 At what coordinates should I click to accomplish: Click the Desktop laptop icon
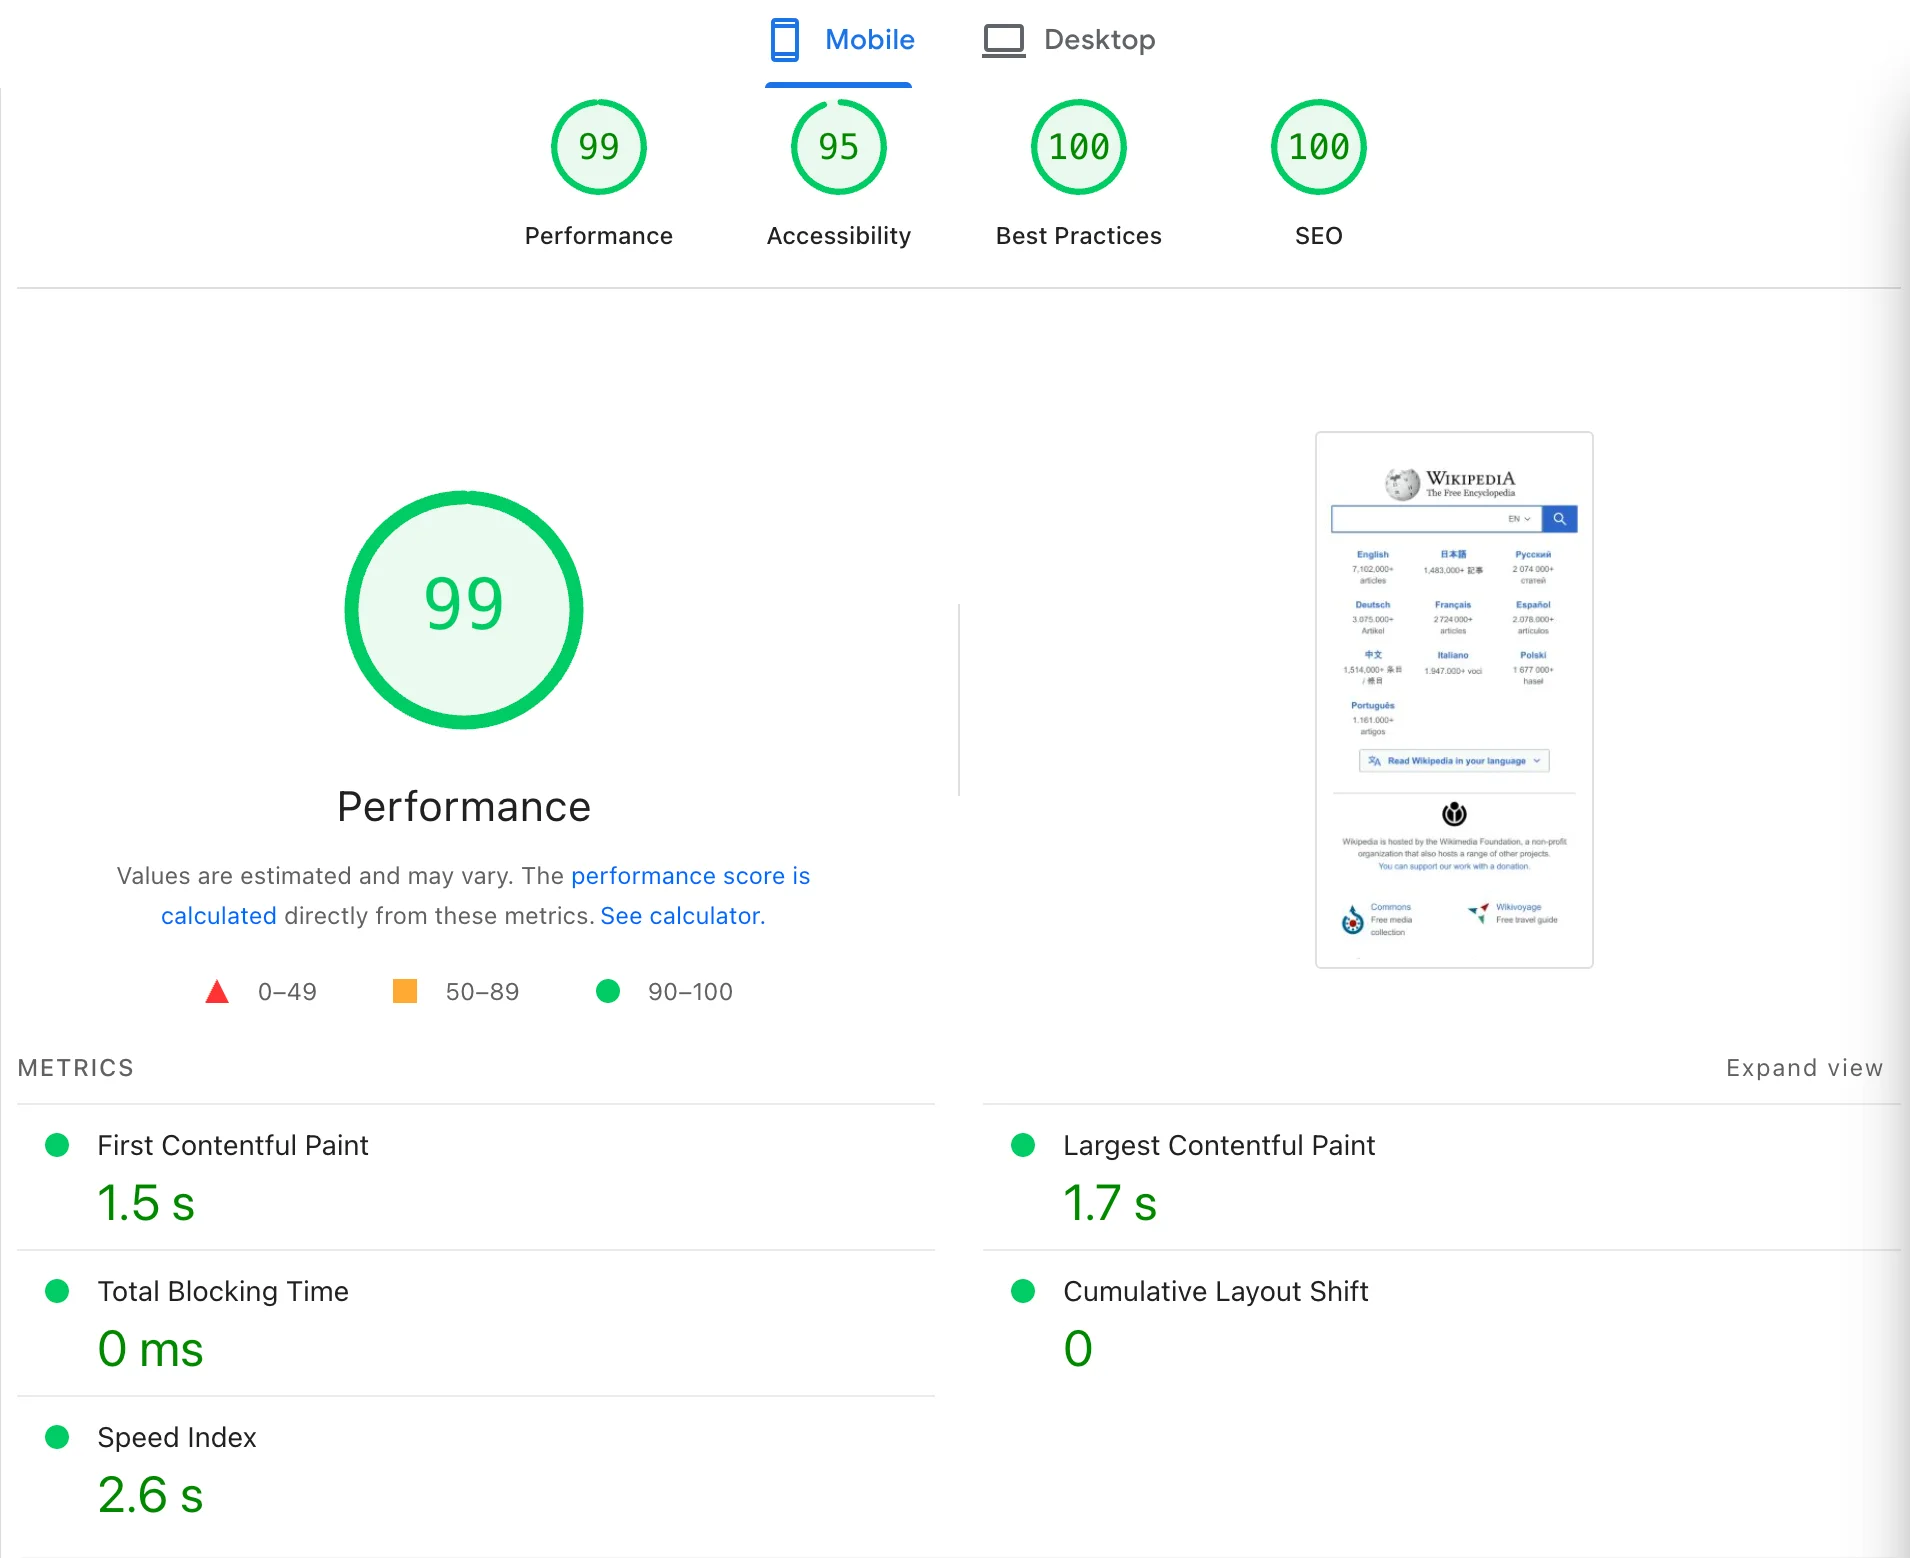point(1003,40)
